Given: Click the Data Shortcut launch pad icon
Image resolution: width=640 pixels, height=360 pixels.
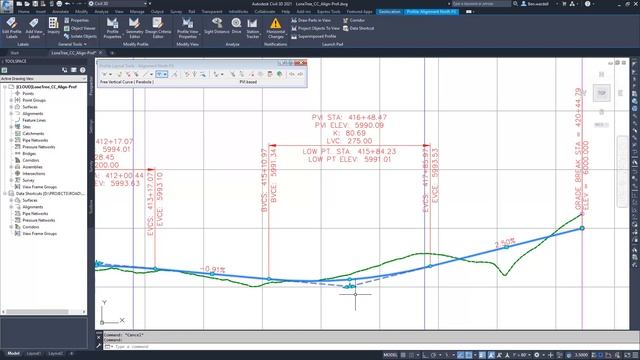Looking at the screenshot, I should click(x=358, y=28).
